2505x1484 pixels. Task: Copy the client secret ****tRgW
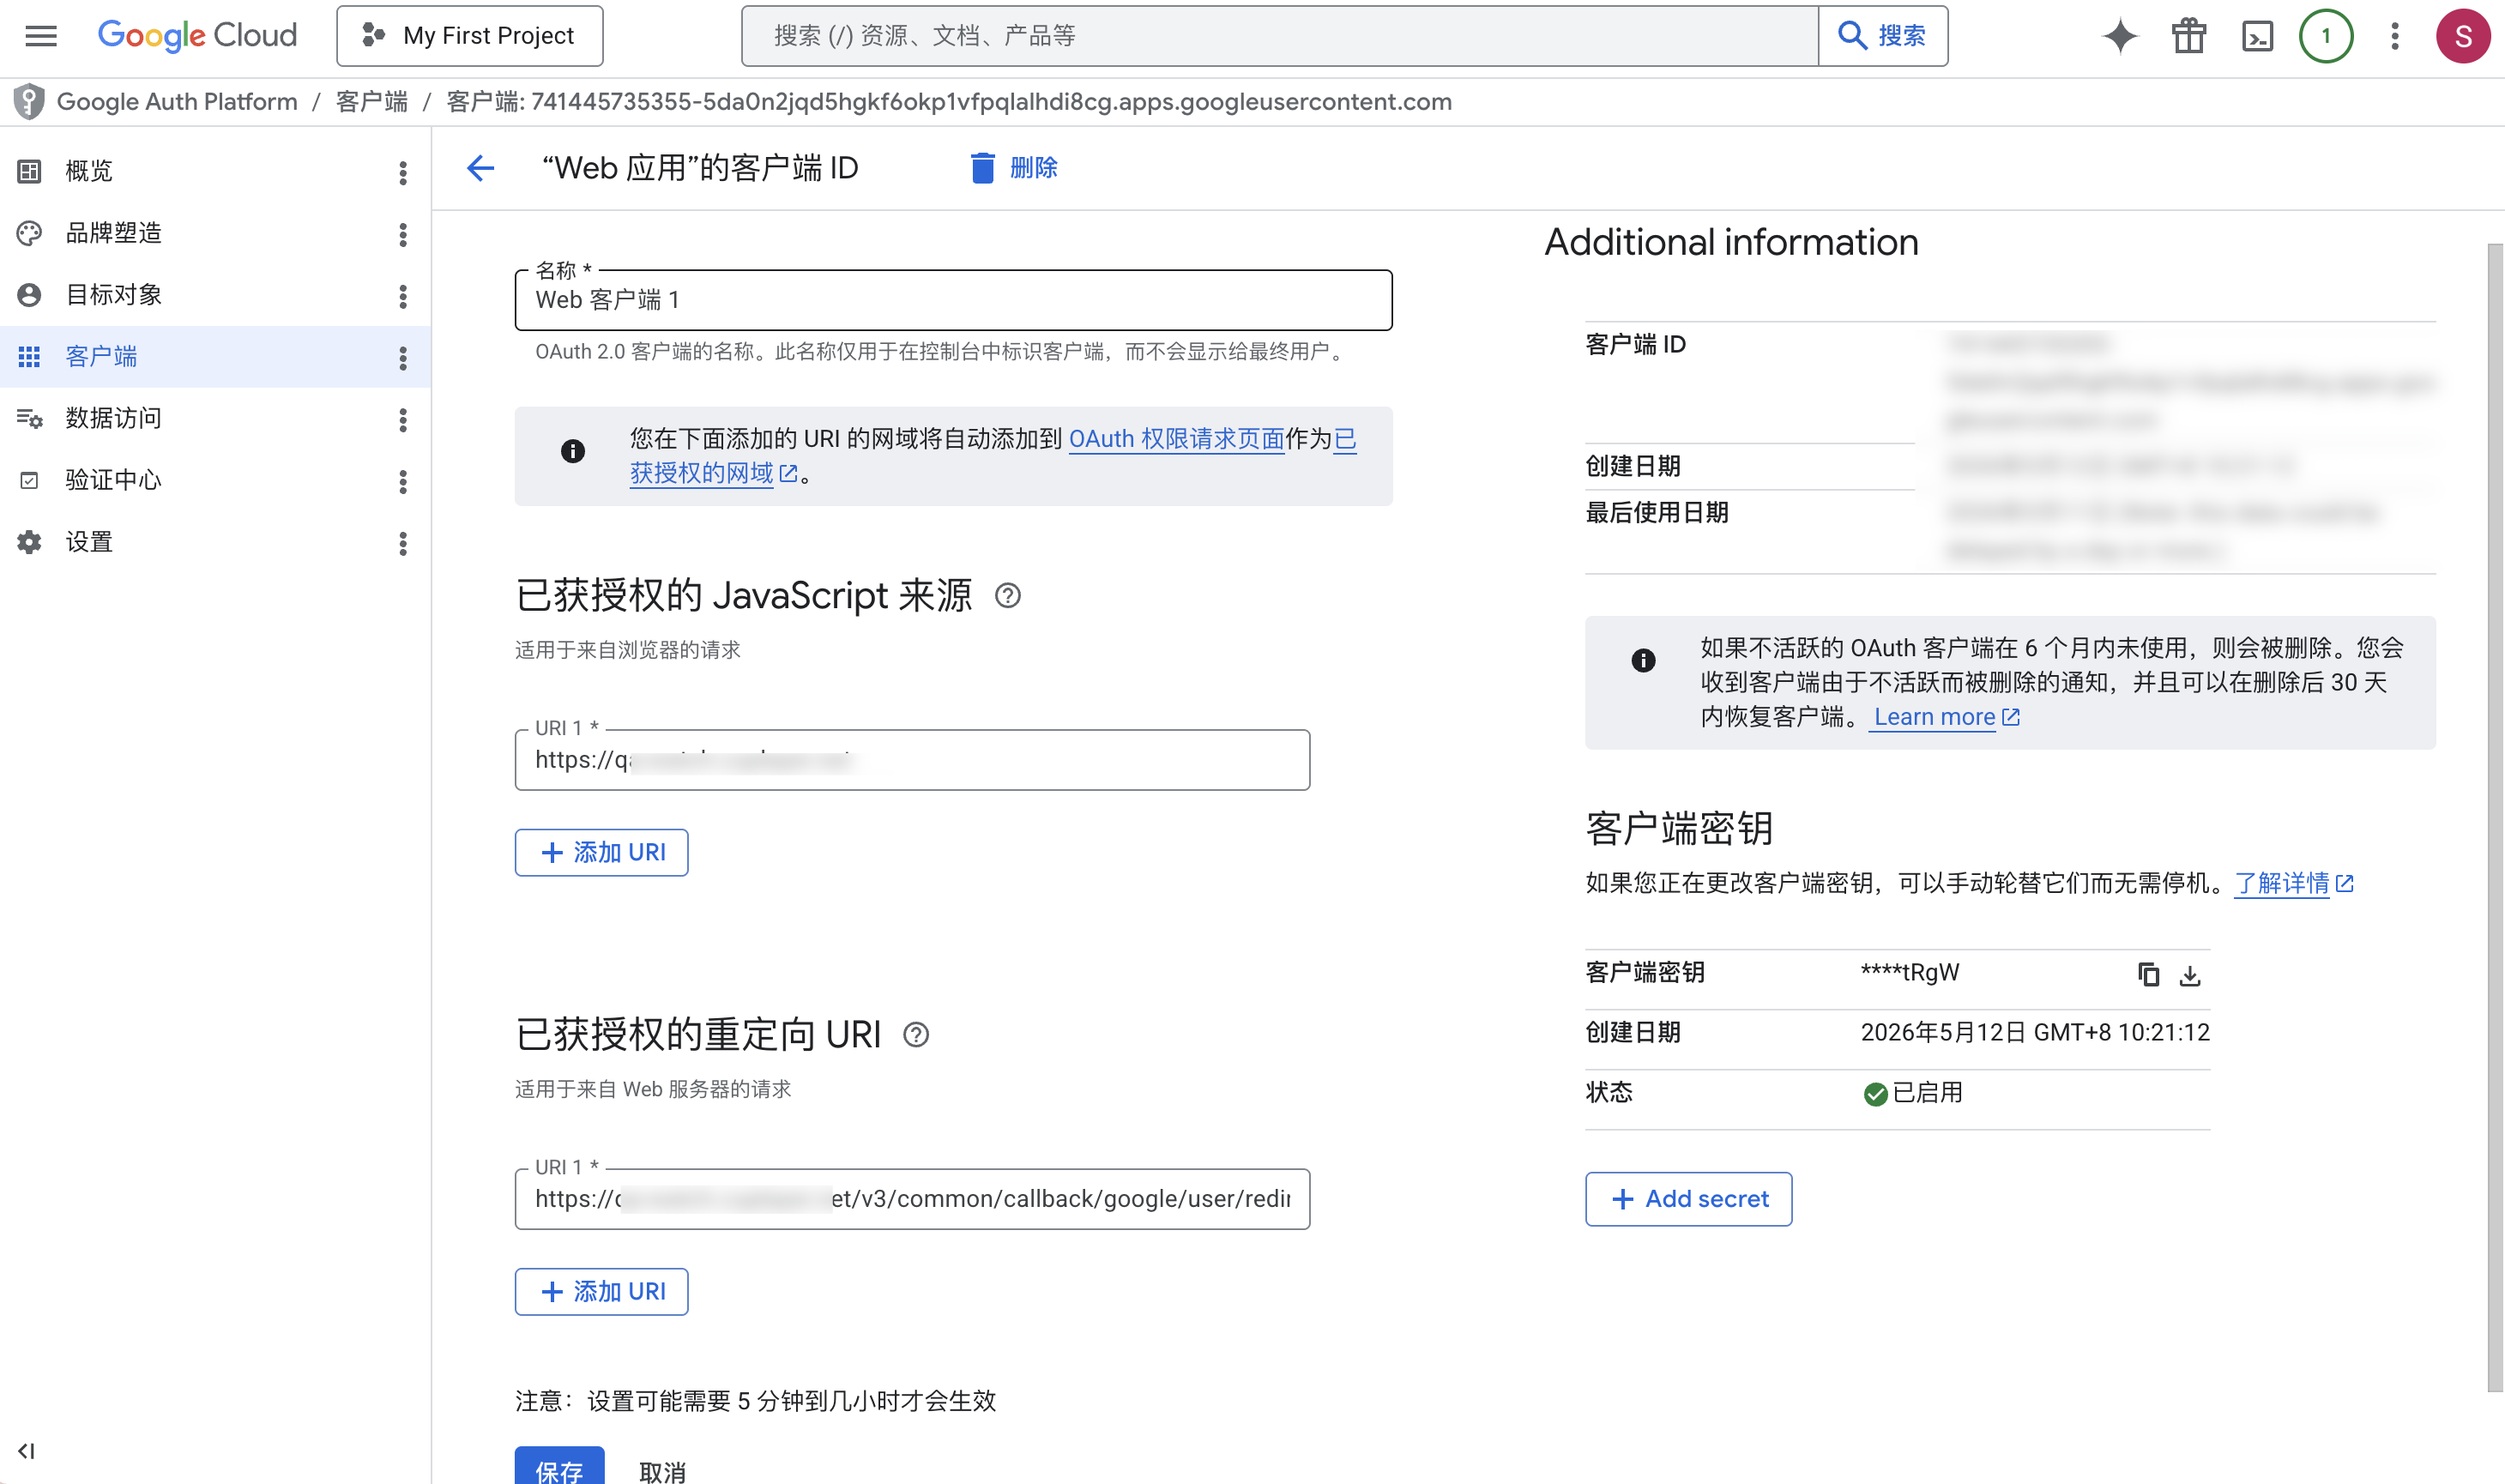click(x=2148, y=974)
